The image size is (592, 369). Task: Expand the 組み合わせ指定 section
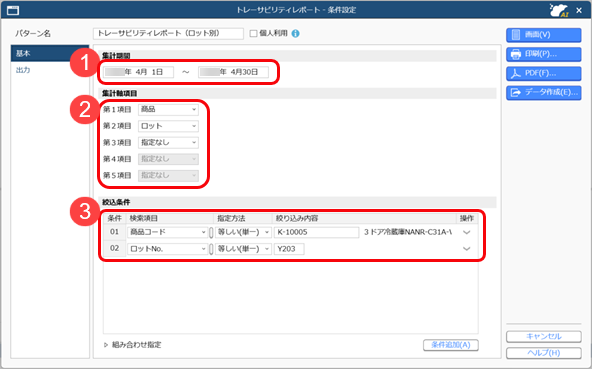[133, 345]
